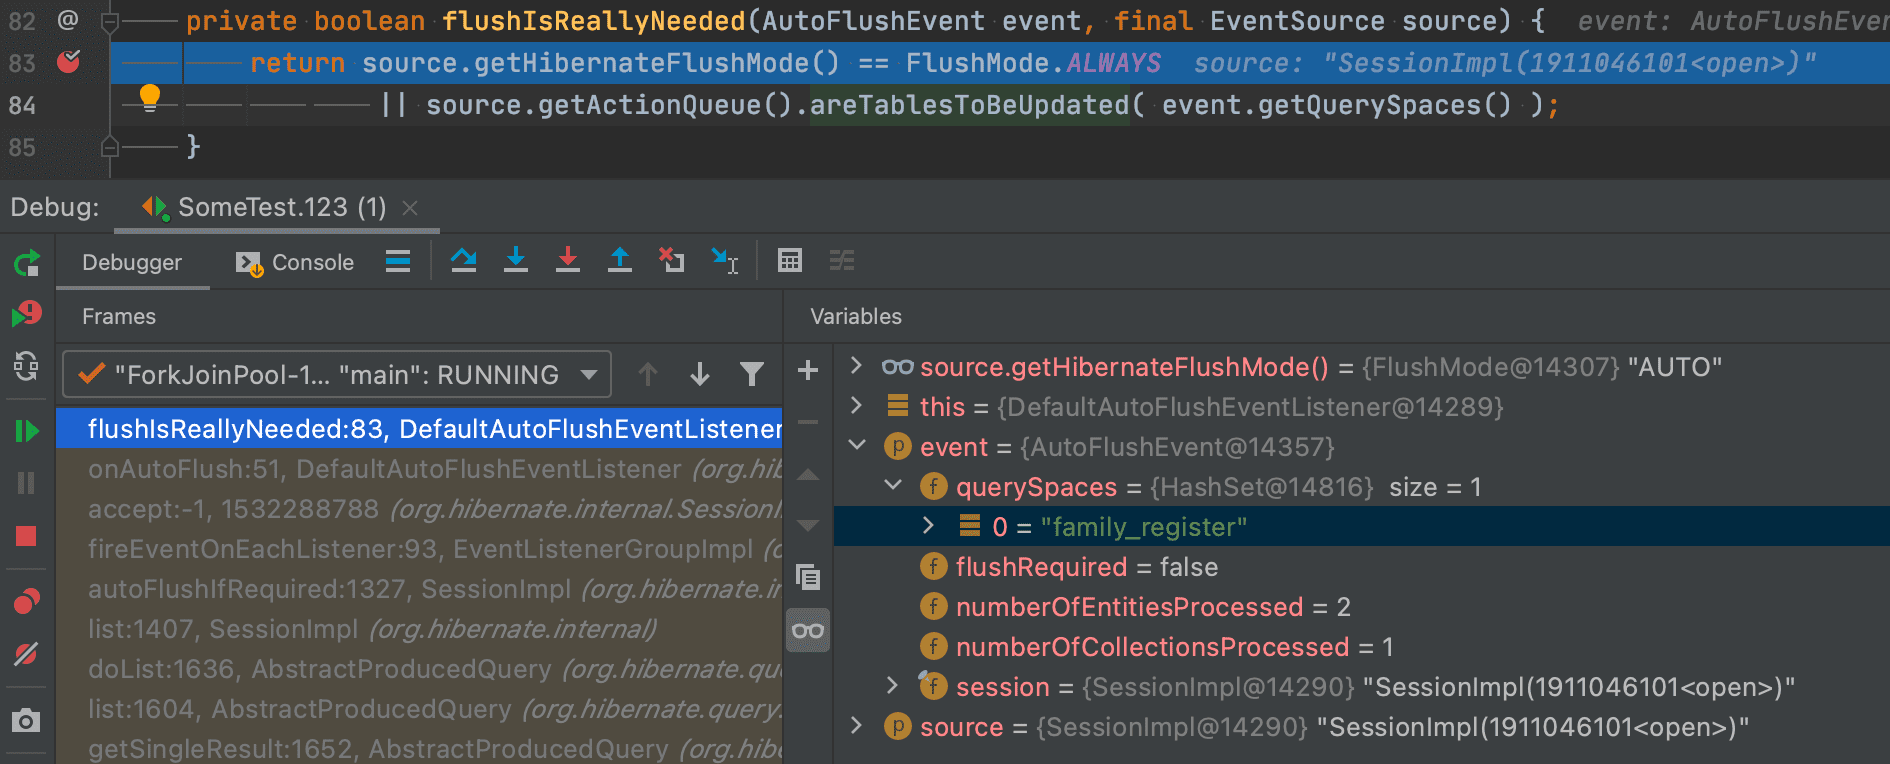
Task: Click the Run to Cursor icon
Action: [x=725, y=261]
